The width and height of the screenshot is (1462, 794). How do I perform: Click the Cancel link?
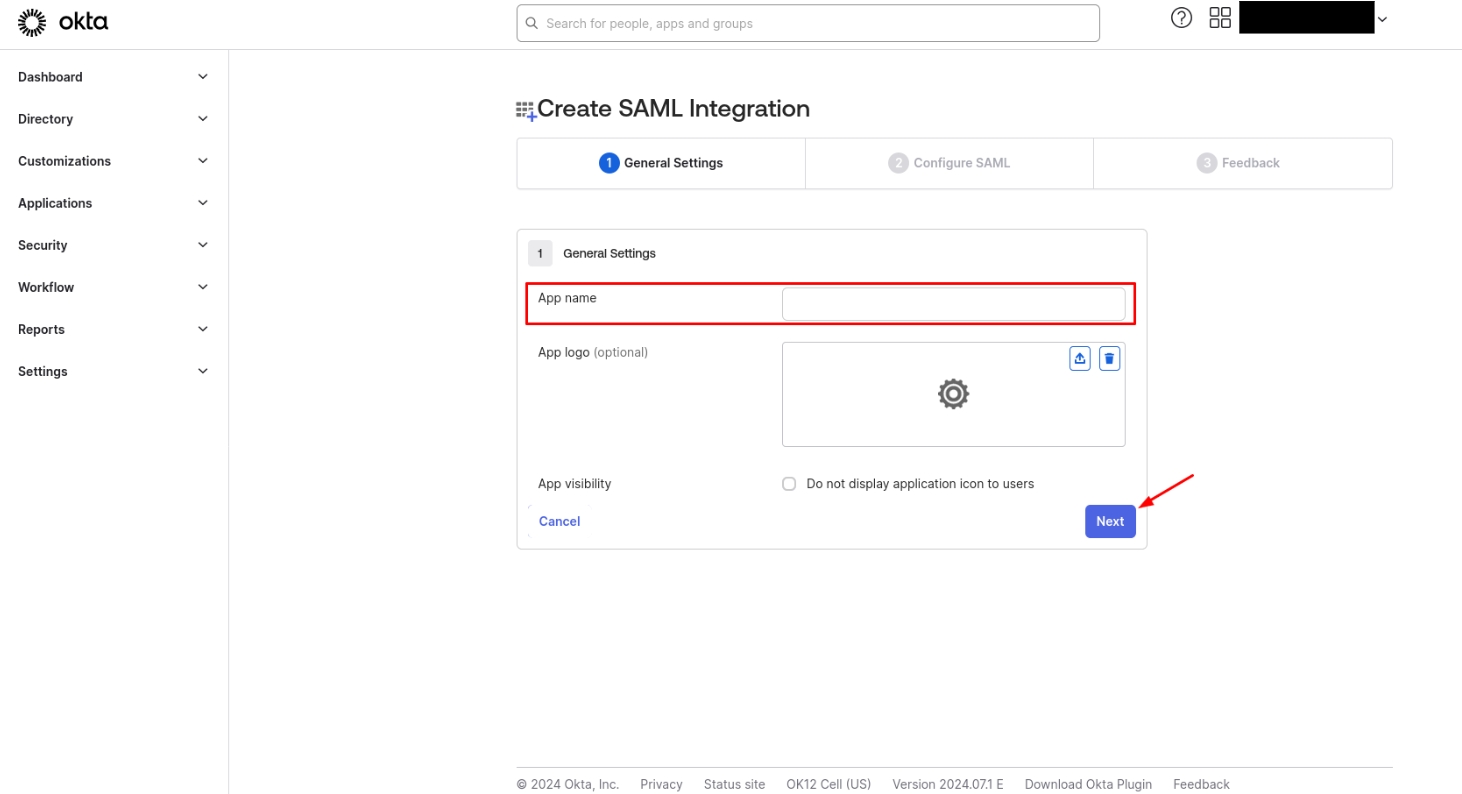pos(559,521)
